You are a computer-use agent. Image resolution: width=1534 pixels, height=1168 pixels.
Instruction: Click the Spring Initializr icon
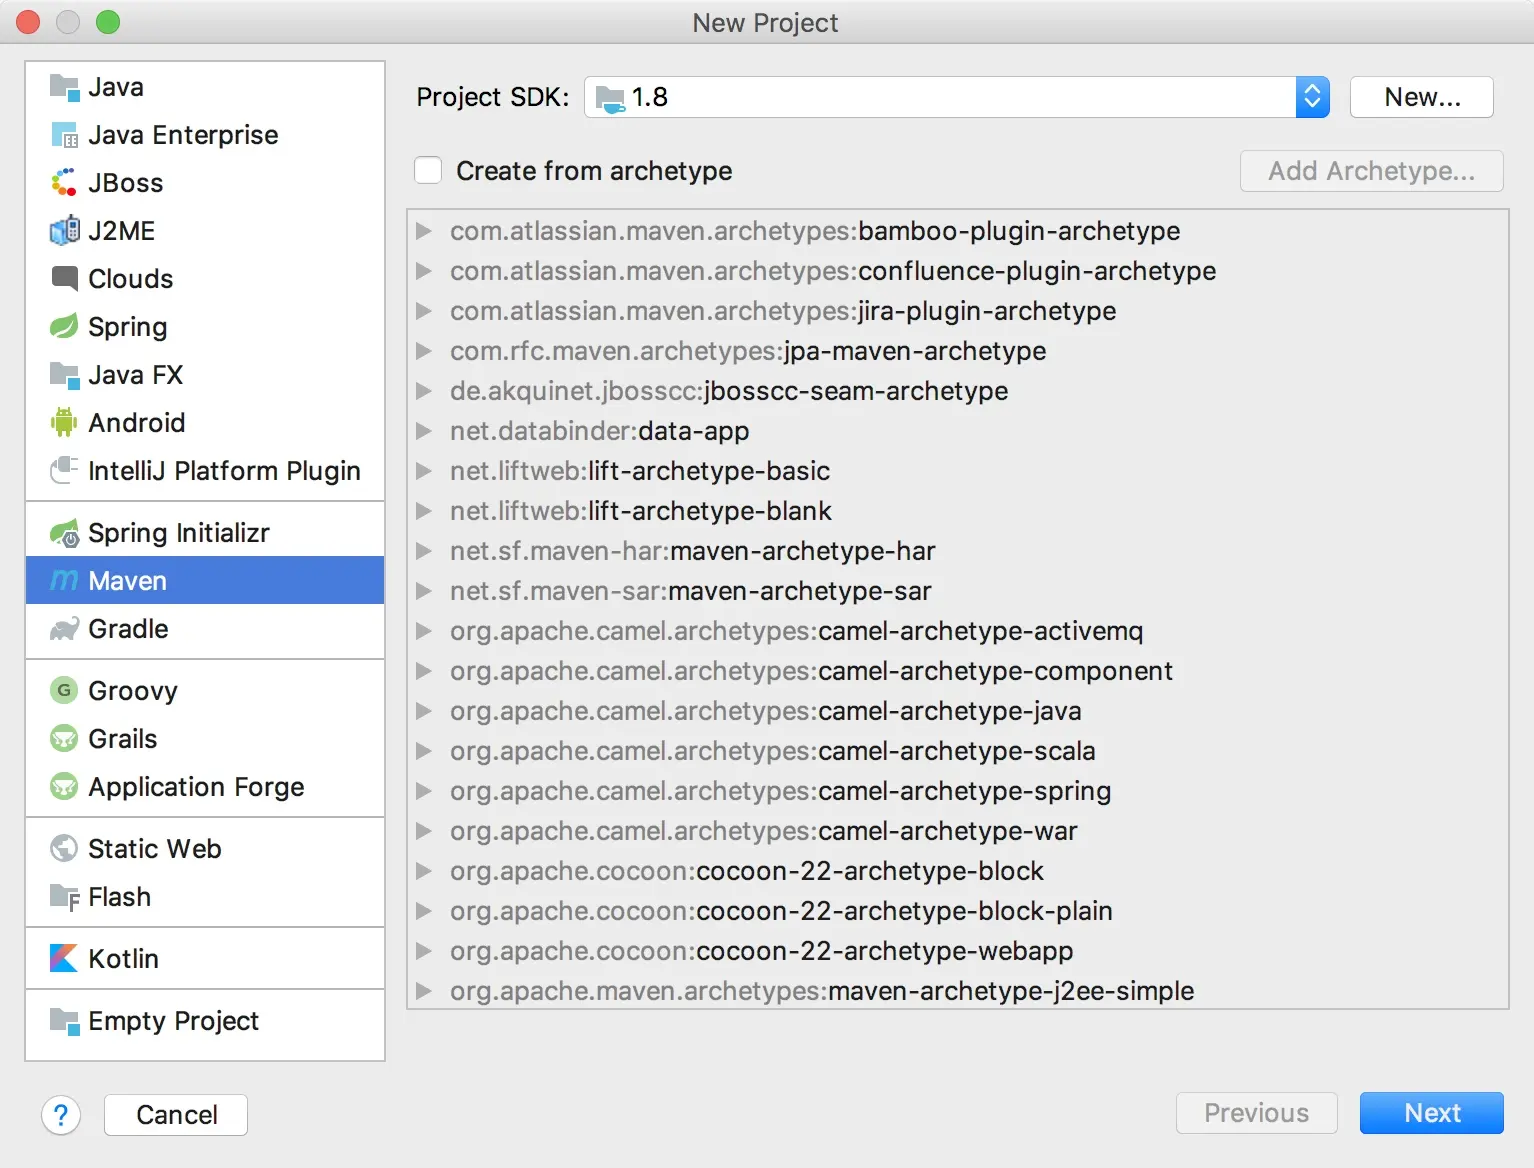(x=64, y=533)
